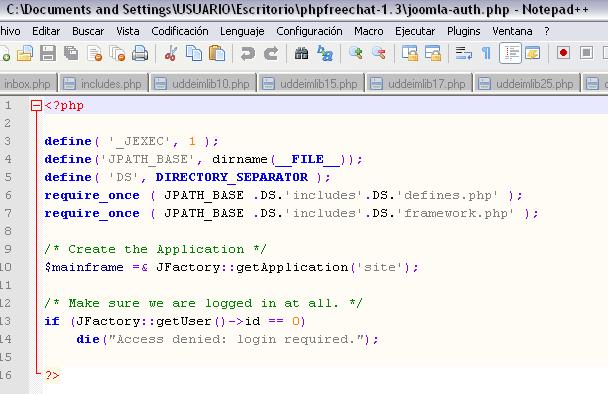The width and height of the screenshot is (608, 394).
Task: Save the current file with Save icon
Action: coord(48,53)
